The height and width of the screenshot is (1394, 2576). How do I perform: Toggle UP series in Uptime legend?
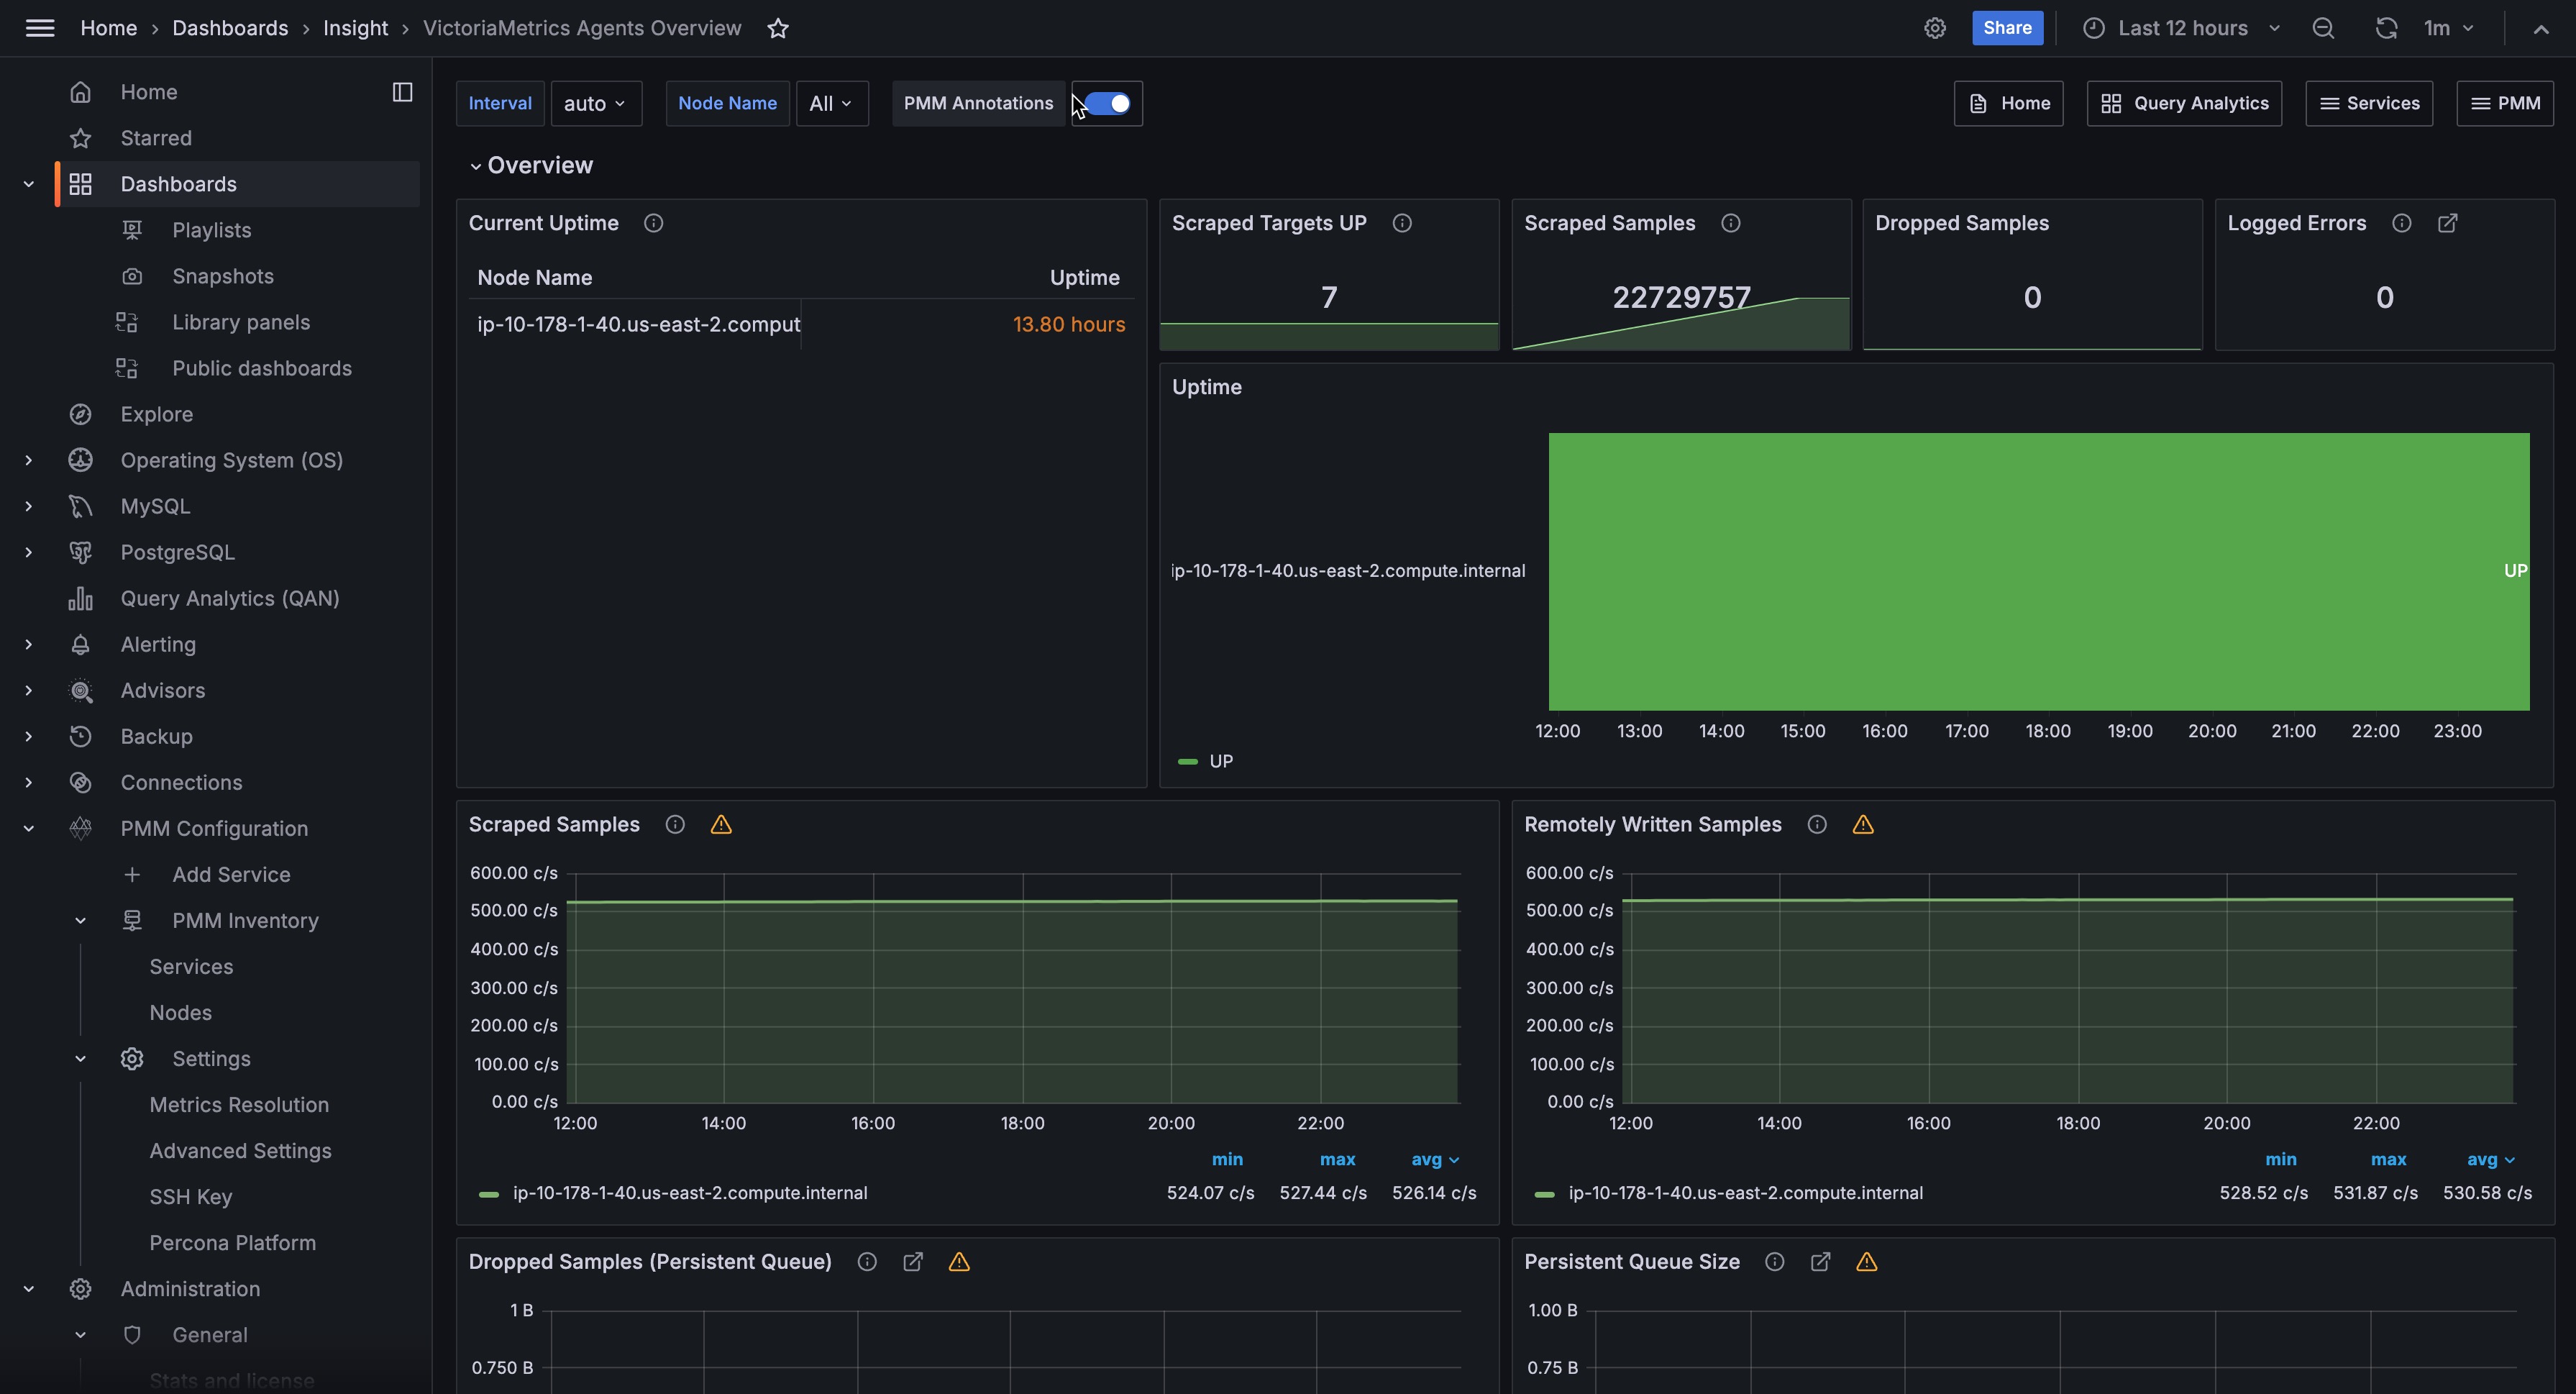[x=1220, y=761]
